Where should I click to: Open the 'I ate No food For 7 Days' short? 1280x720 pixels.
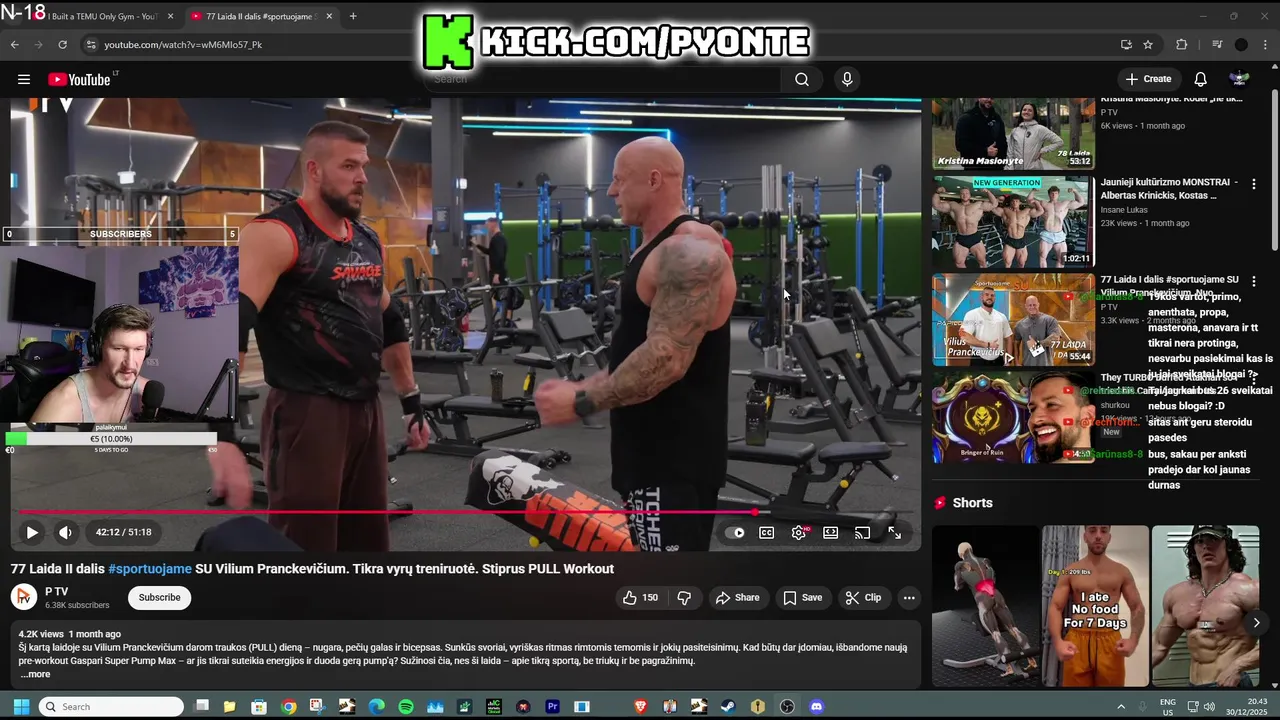[1095, 605]
